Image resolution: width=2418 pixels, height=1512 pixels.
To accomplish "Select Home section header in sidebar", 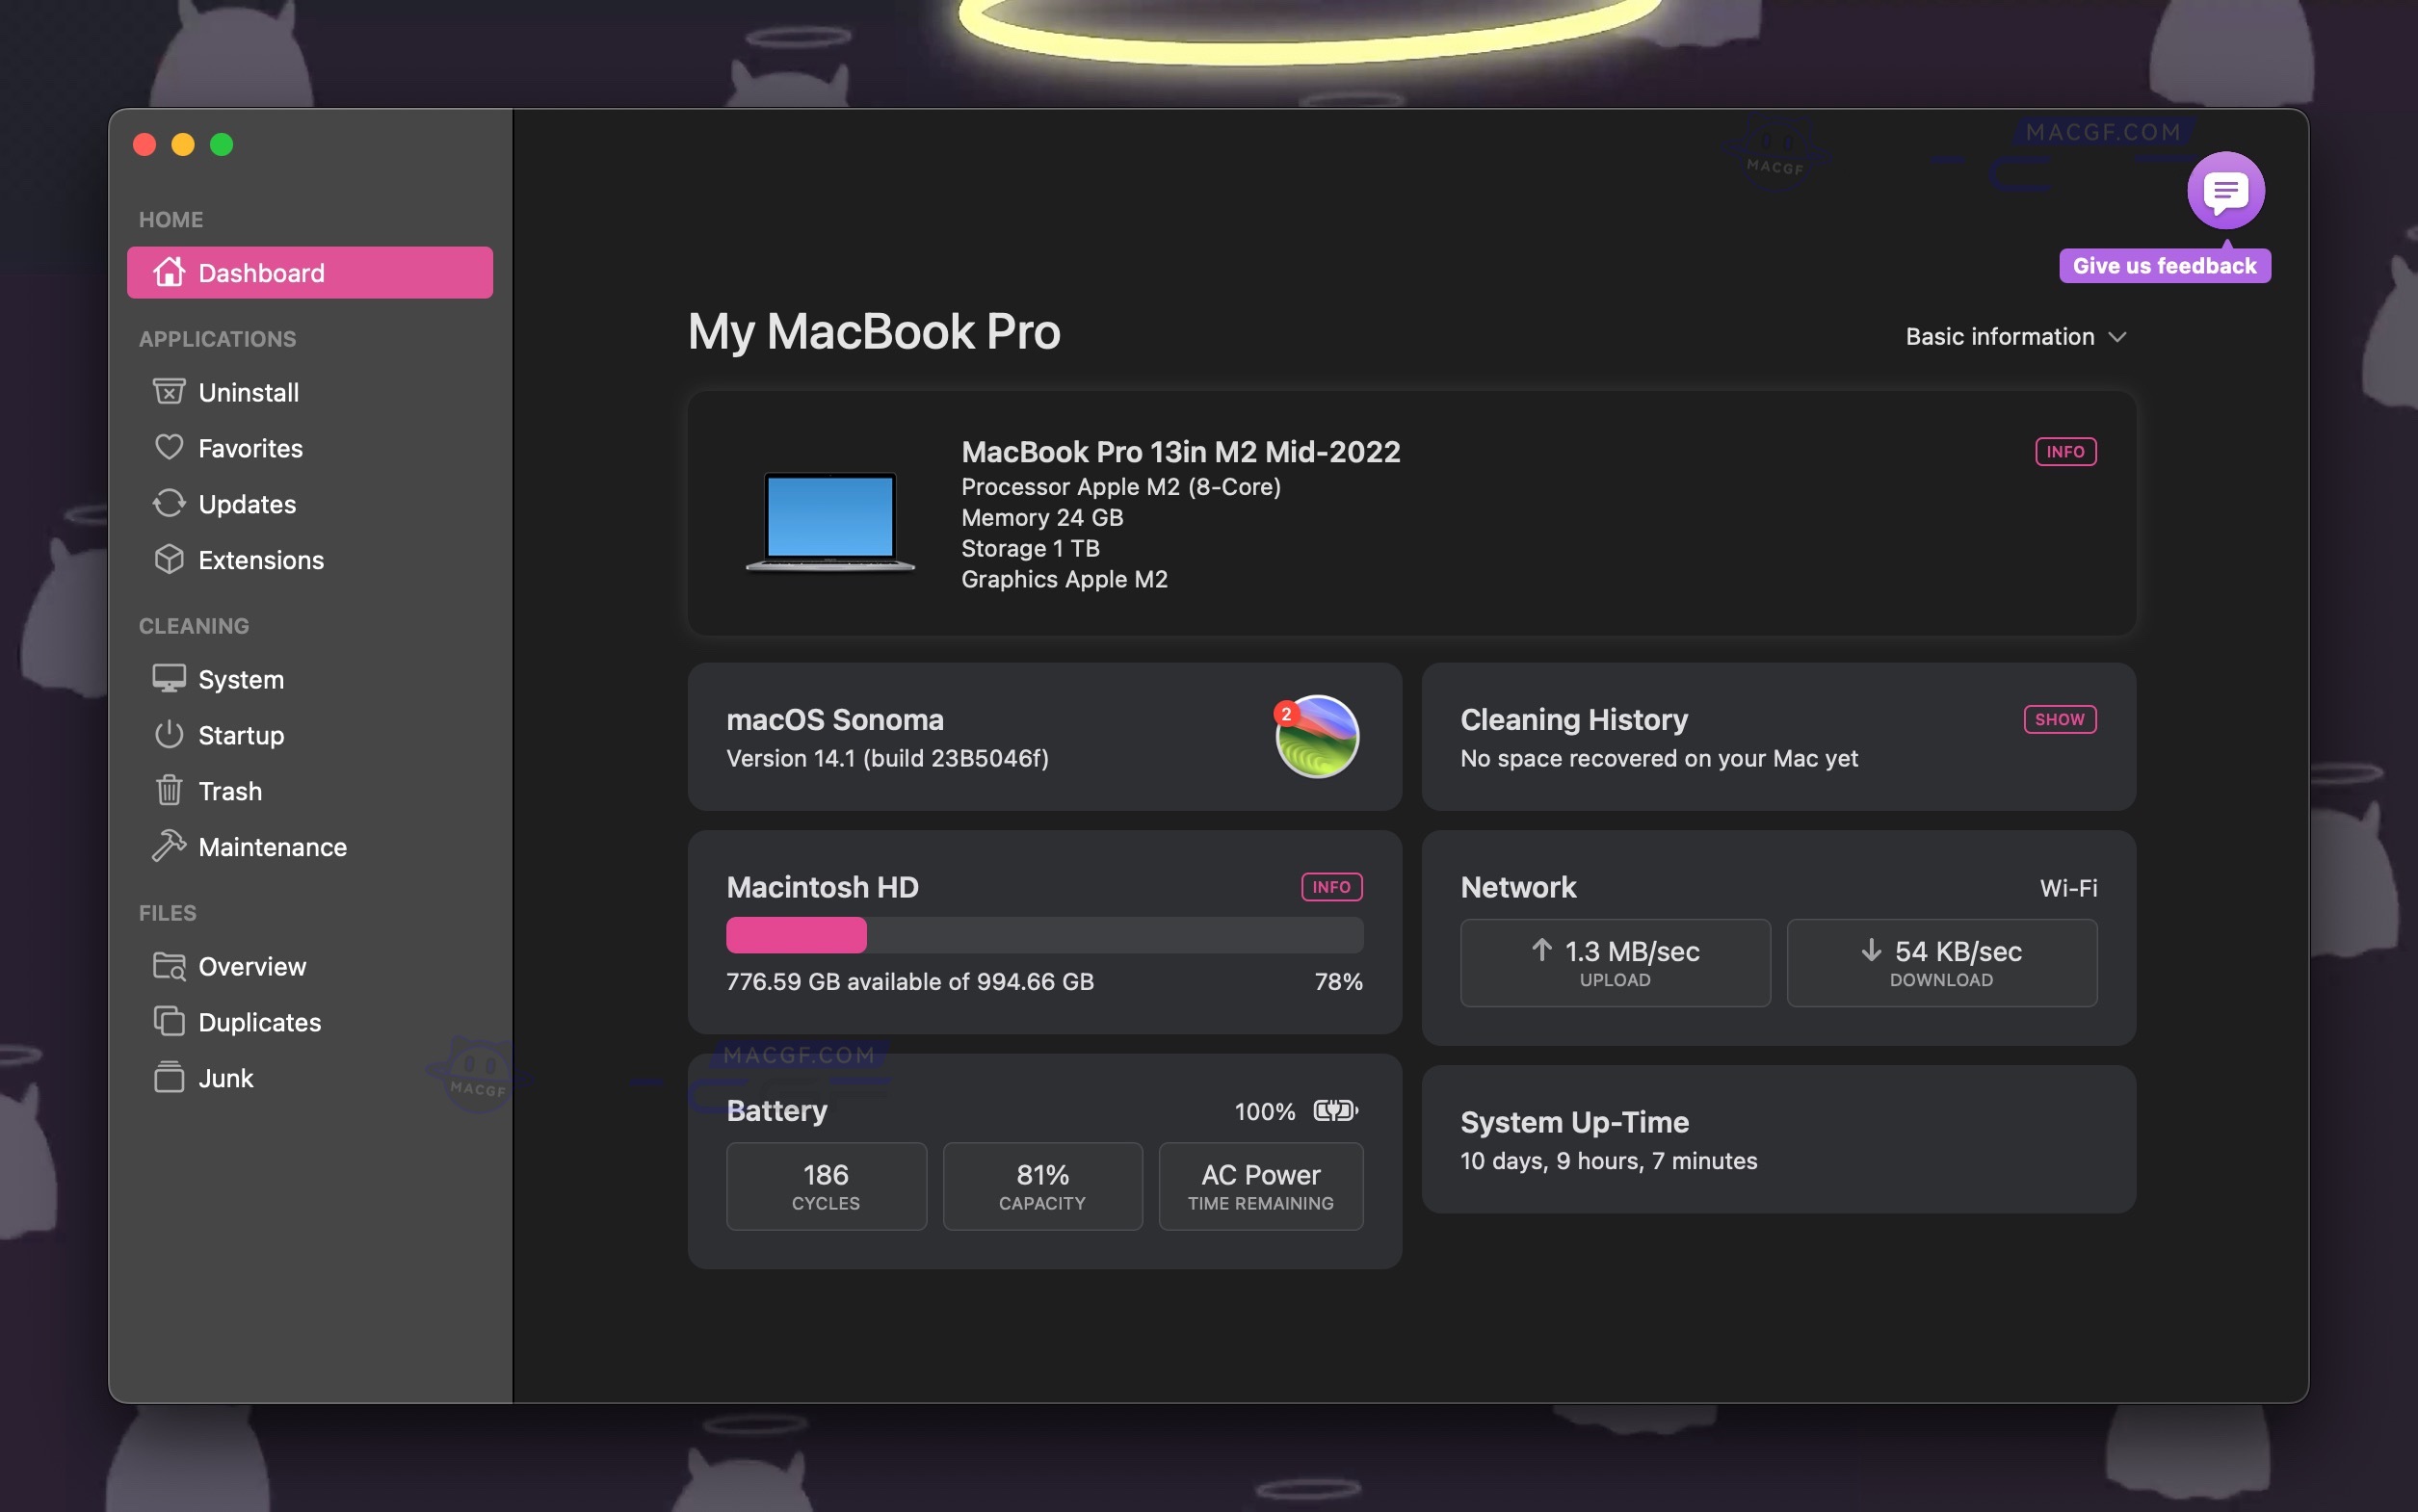I will point(171,219).
